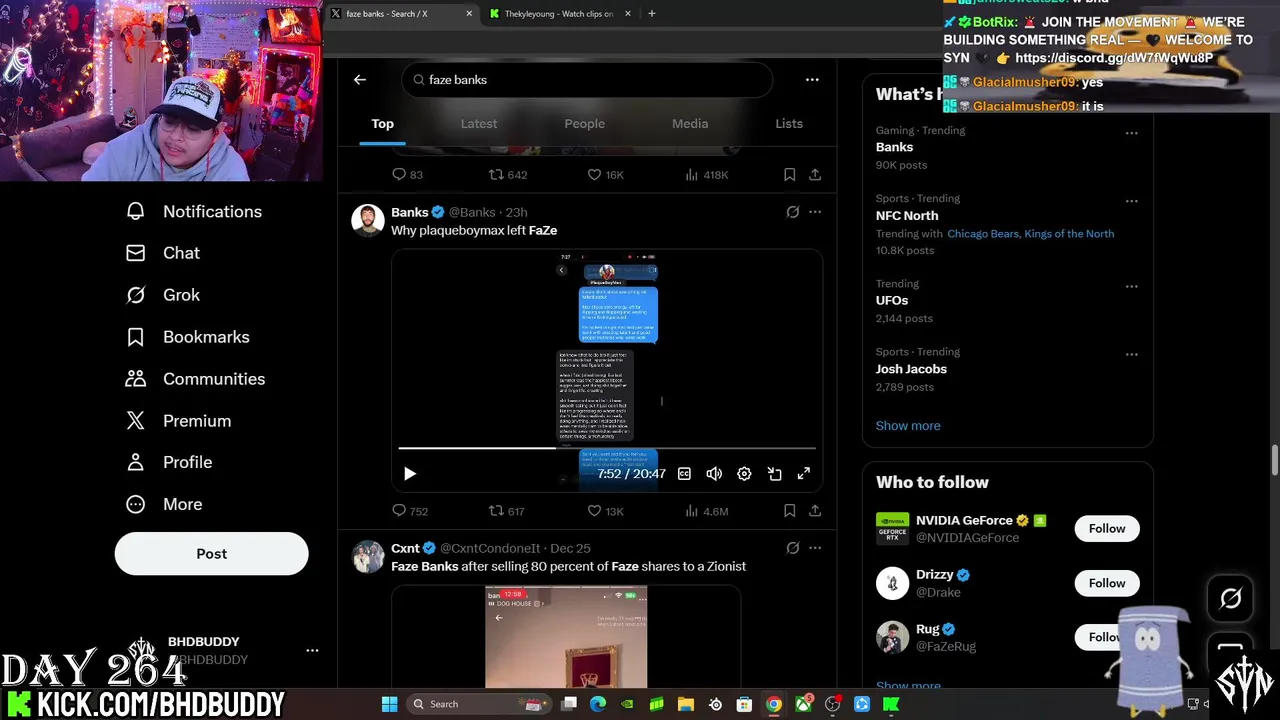This screenshot has width=1280, height=720.
Task: Switch to the Latest tab
Action: (479, 124)
